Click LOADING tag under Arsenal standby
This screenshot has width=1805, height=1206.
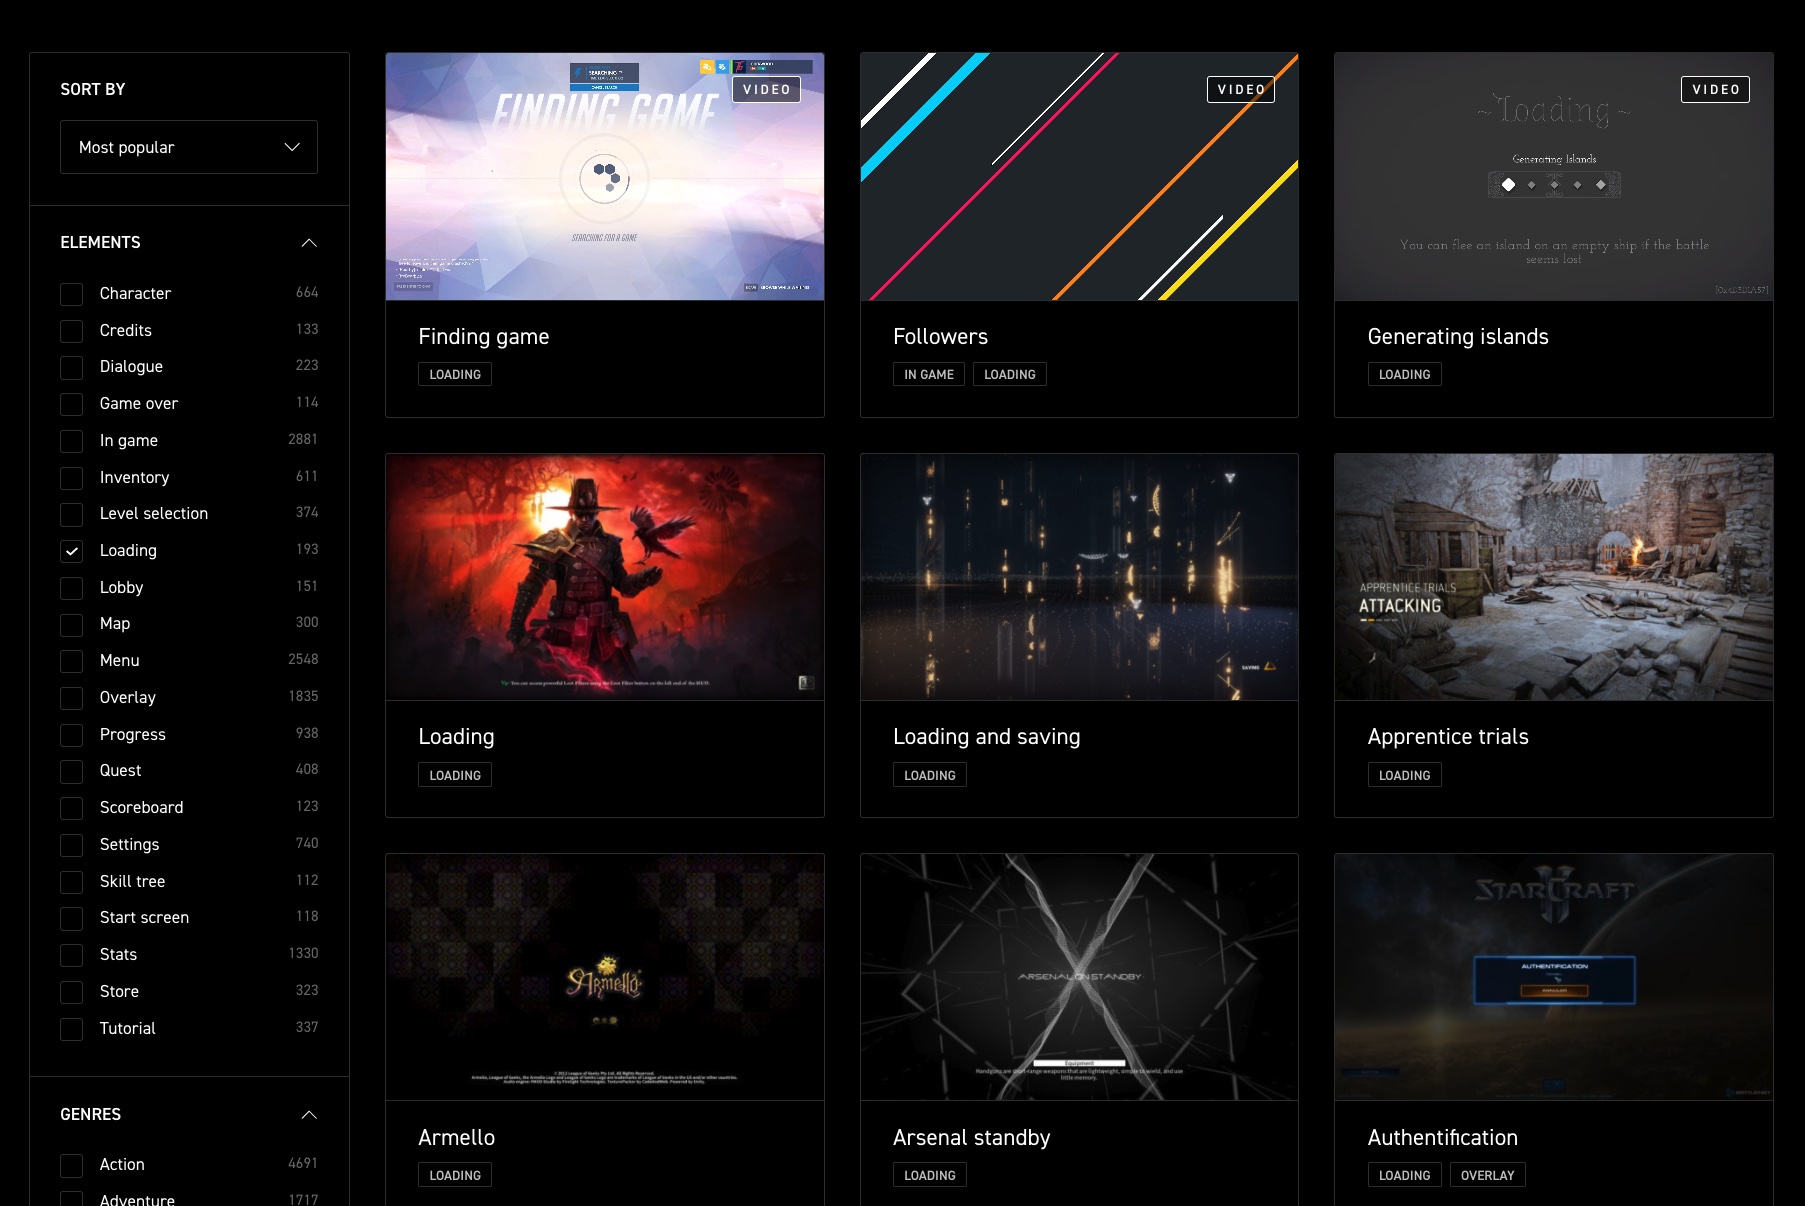pos(930,1176)
